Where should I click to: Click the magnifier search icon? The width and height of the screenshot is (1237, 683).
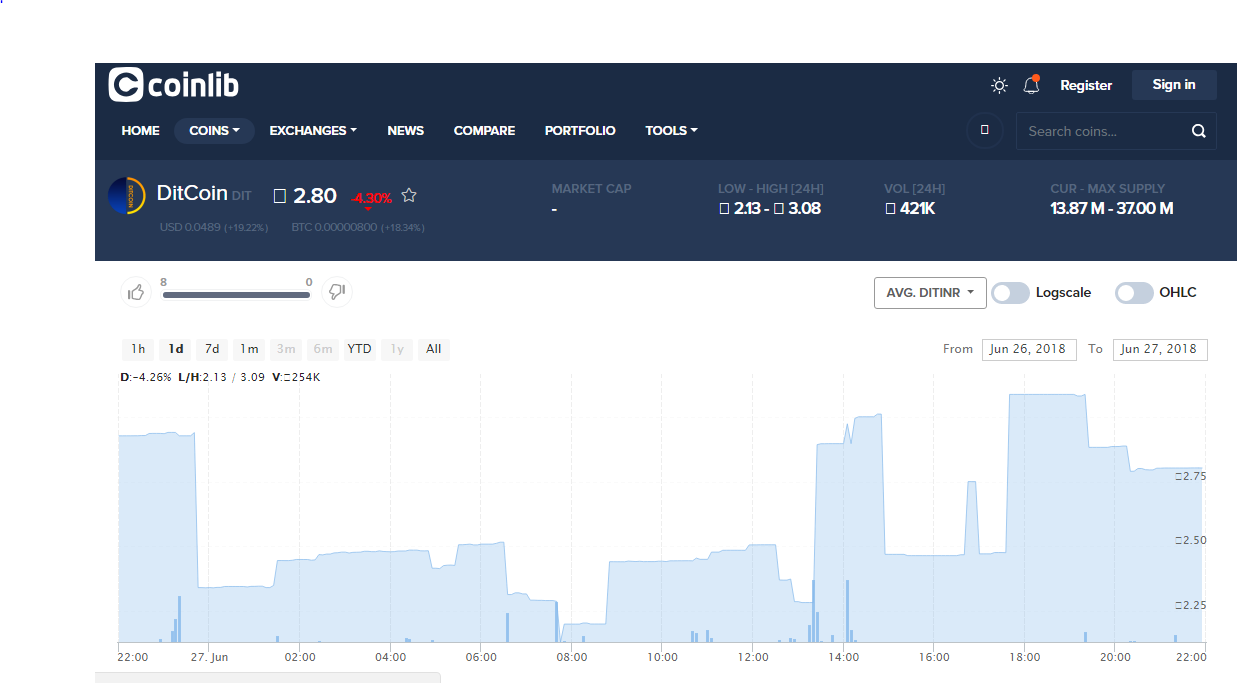pyautogui.click(x=1199, y=131)
